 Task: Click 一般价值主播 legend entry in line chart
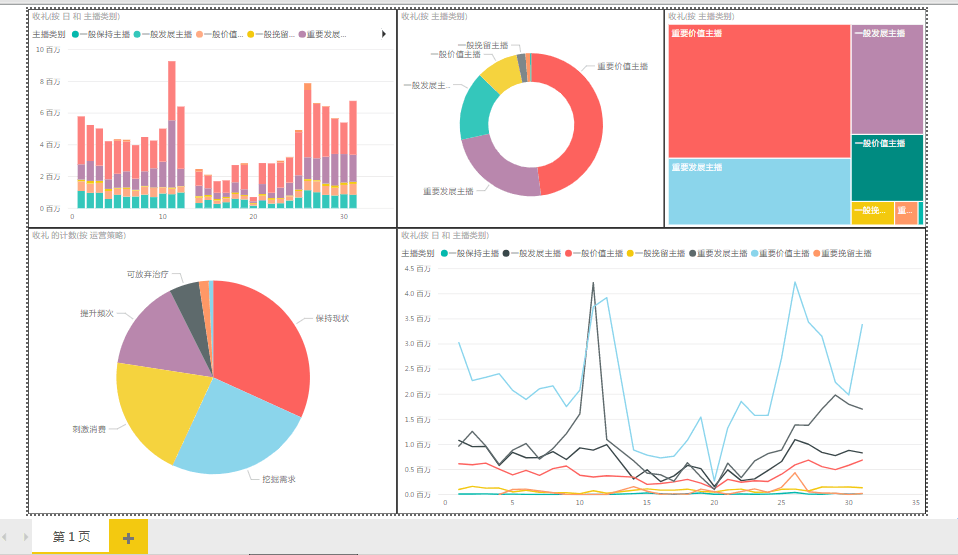pos(594,253)
